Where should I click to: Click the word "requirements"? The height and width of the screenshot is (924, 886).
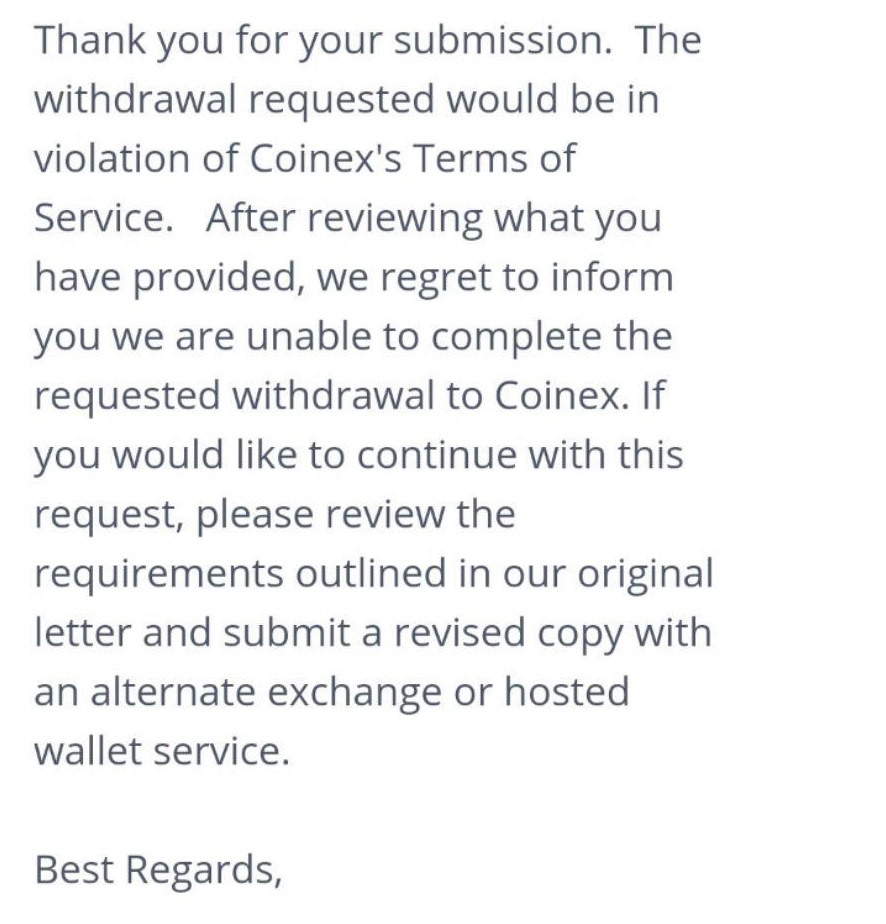158,575
